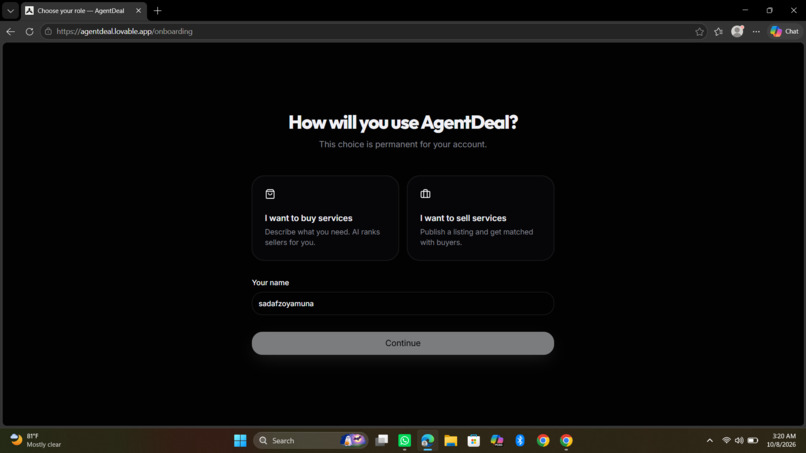Viewport: 806px width, 453px height.
Task: Open the Copilot Chat button
Action: 784,31
